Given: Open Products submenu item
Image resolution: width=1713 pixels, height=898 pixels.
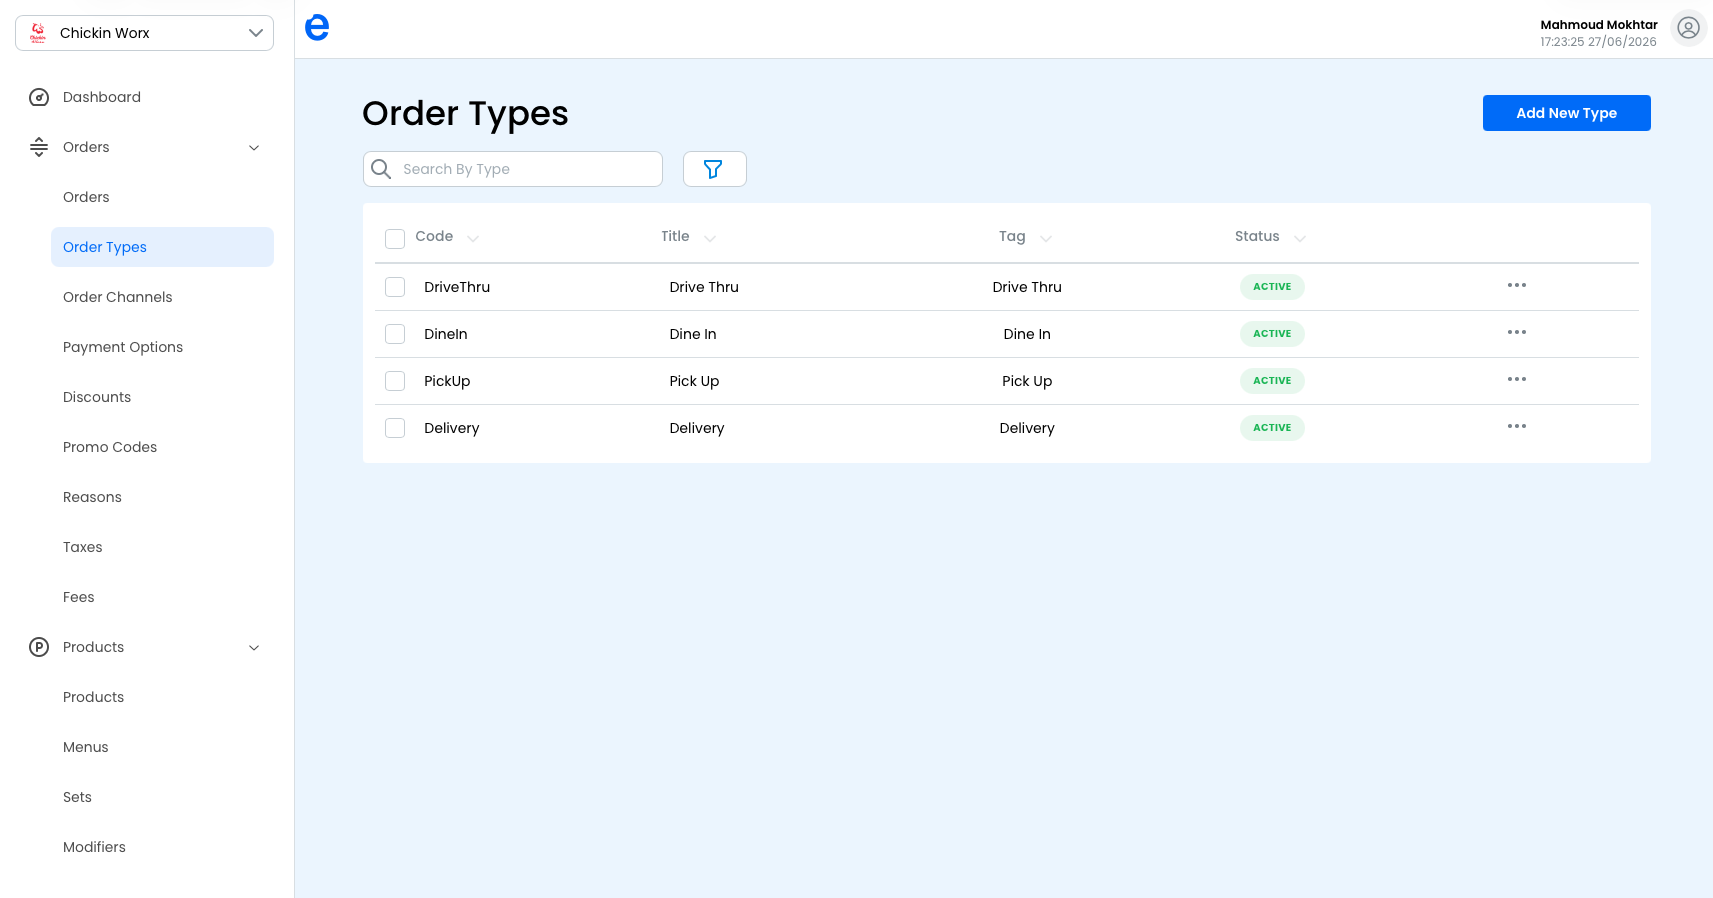Looking at the screenshot, I should pyautogui.click(x=94, y=697).
